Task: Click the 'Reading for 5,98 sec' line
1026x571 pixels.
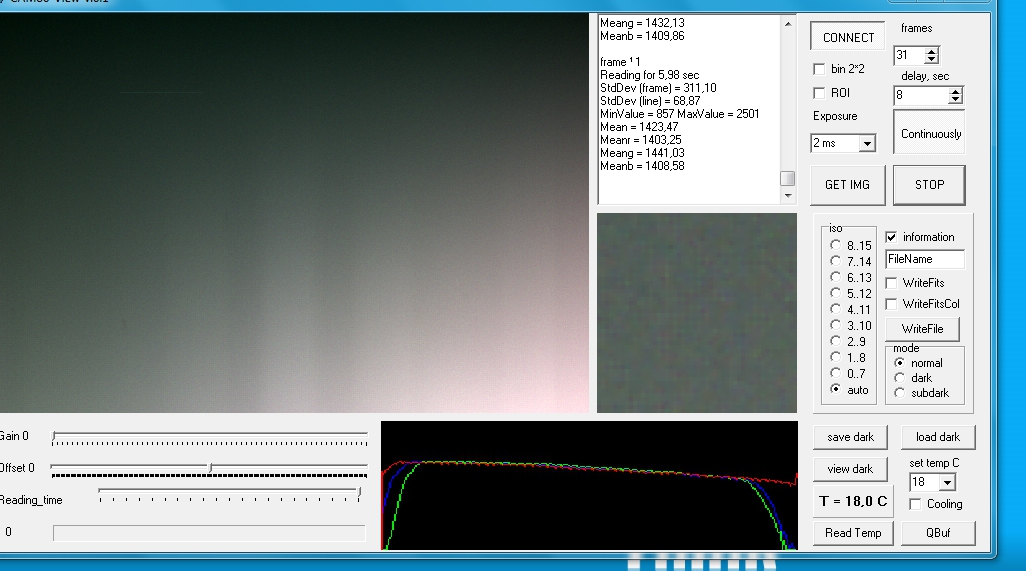Action: tap(650, 75)
